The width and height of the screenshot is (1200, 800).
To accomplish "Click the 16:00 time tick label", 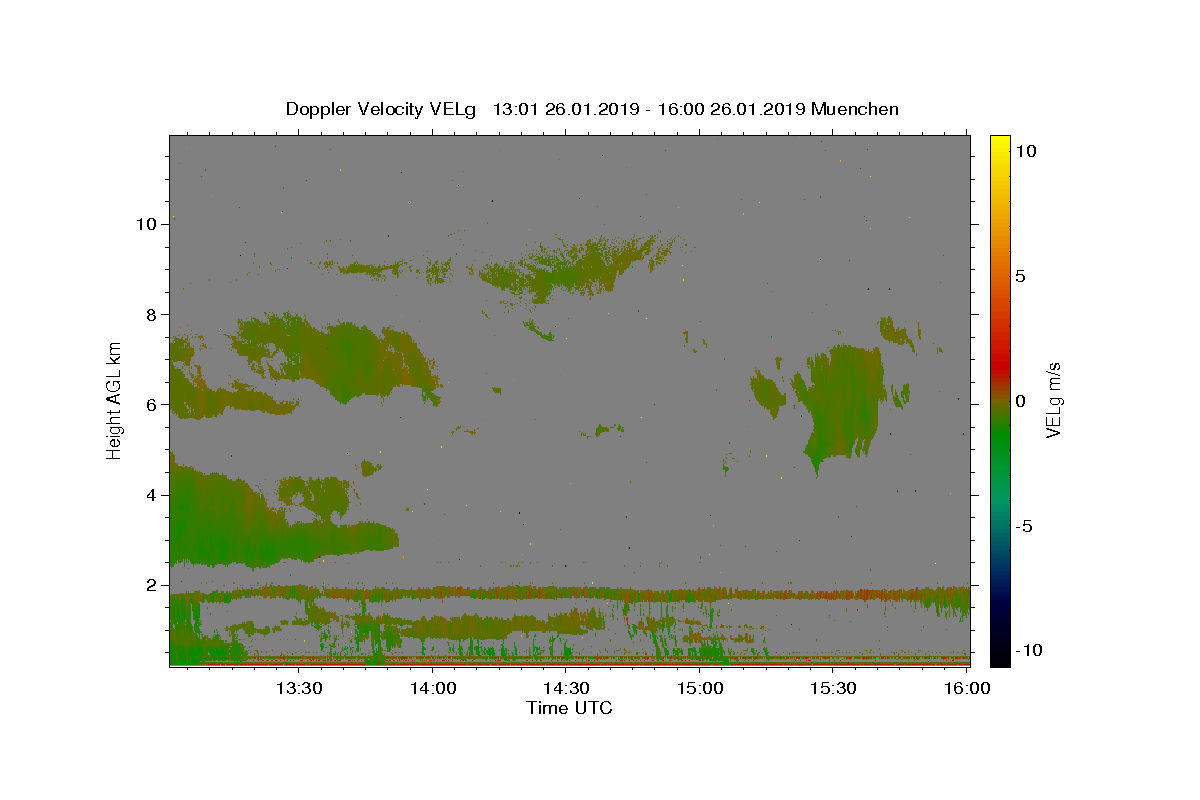I will [966, 688].
